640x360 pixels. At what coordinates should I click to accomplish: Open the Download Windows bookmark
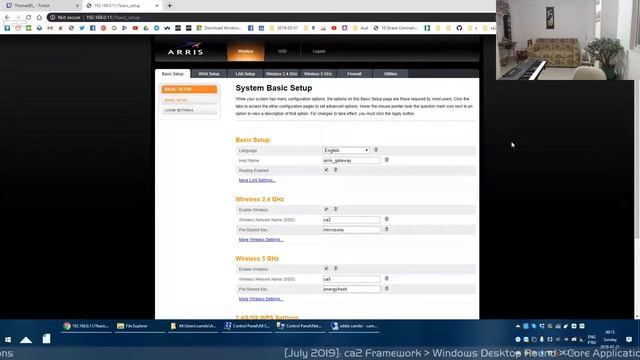click(x=219, y=28)
